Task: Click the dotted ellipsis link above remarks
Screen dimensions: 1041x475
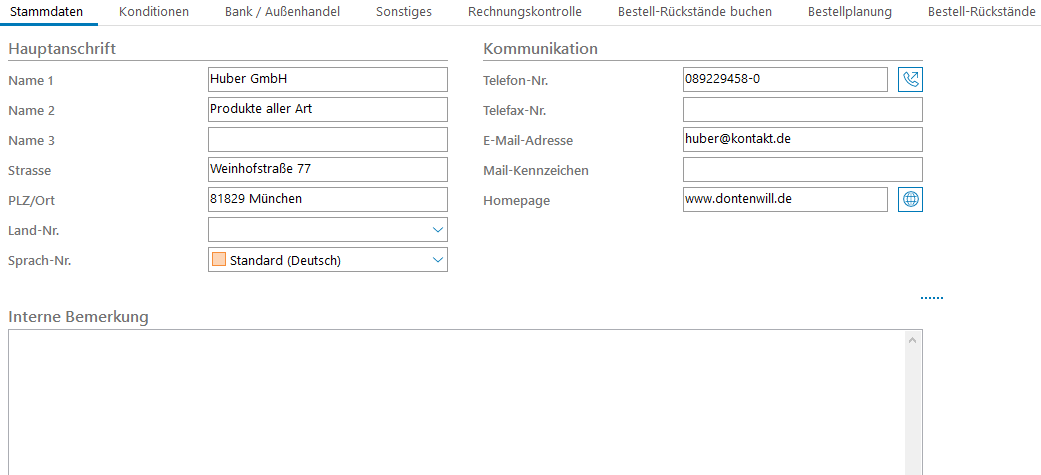Action: 931,298
